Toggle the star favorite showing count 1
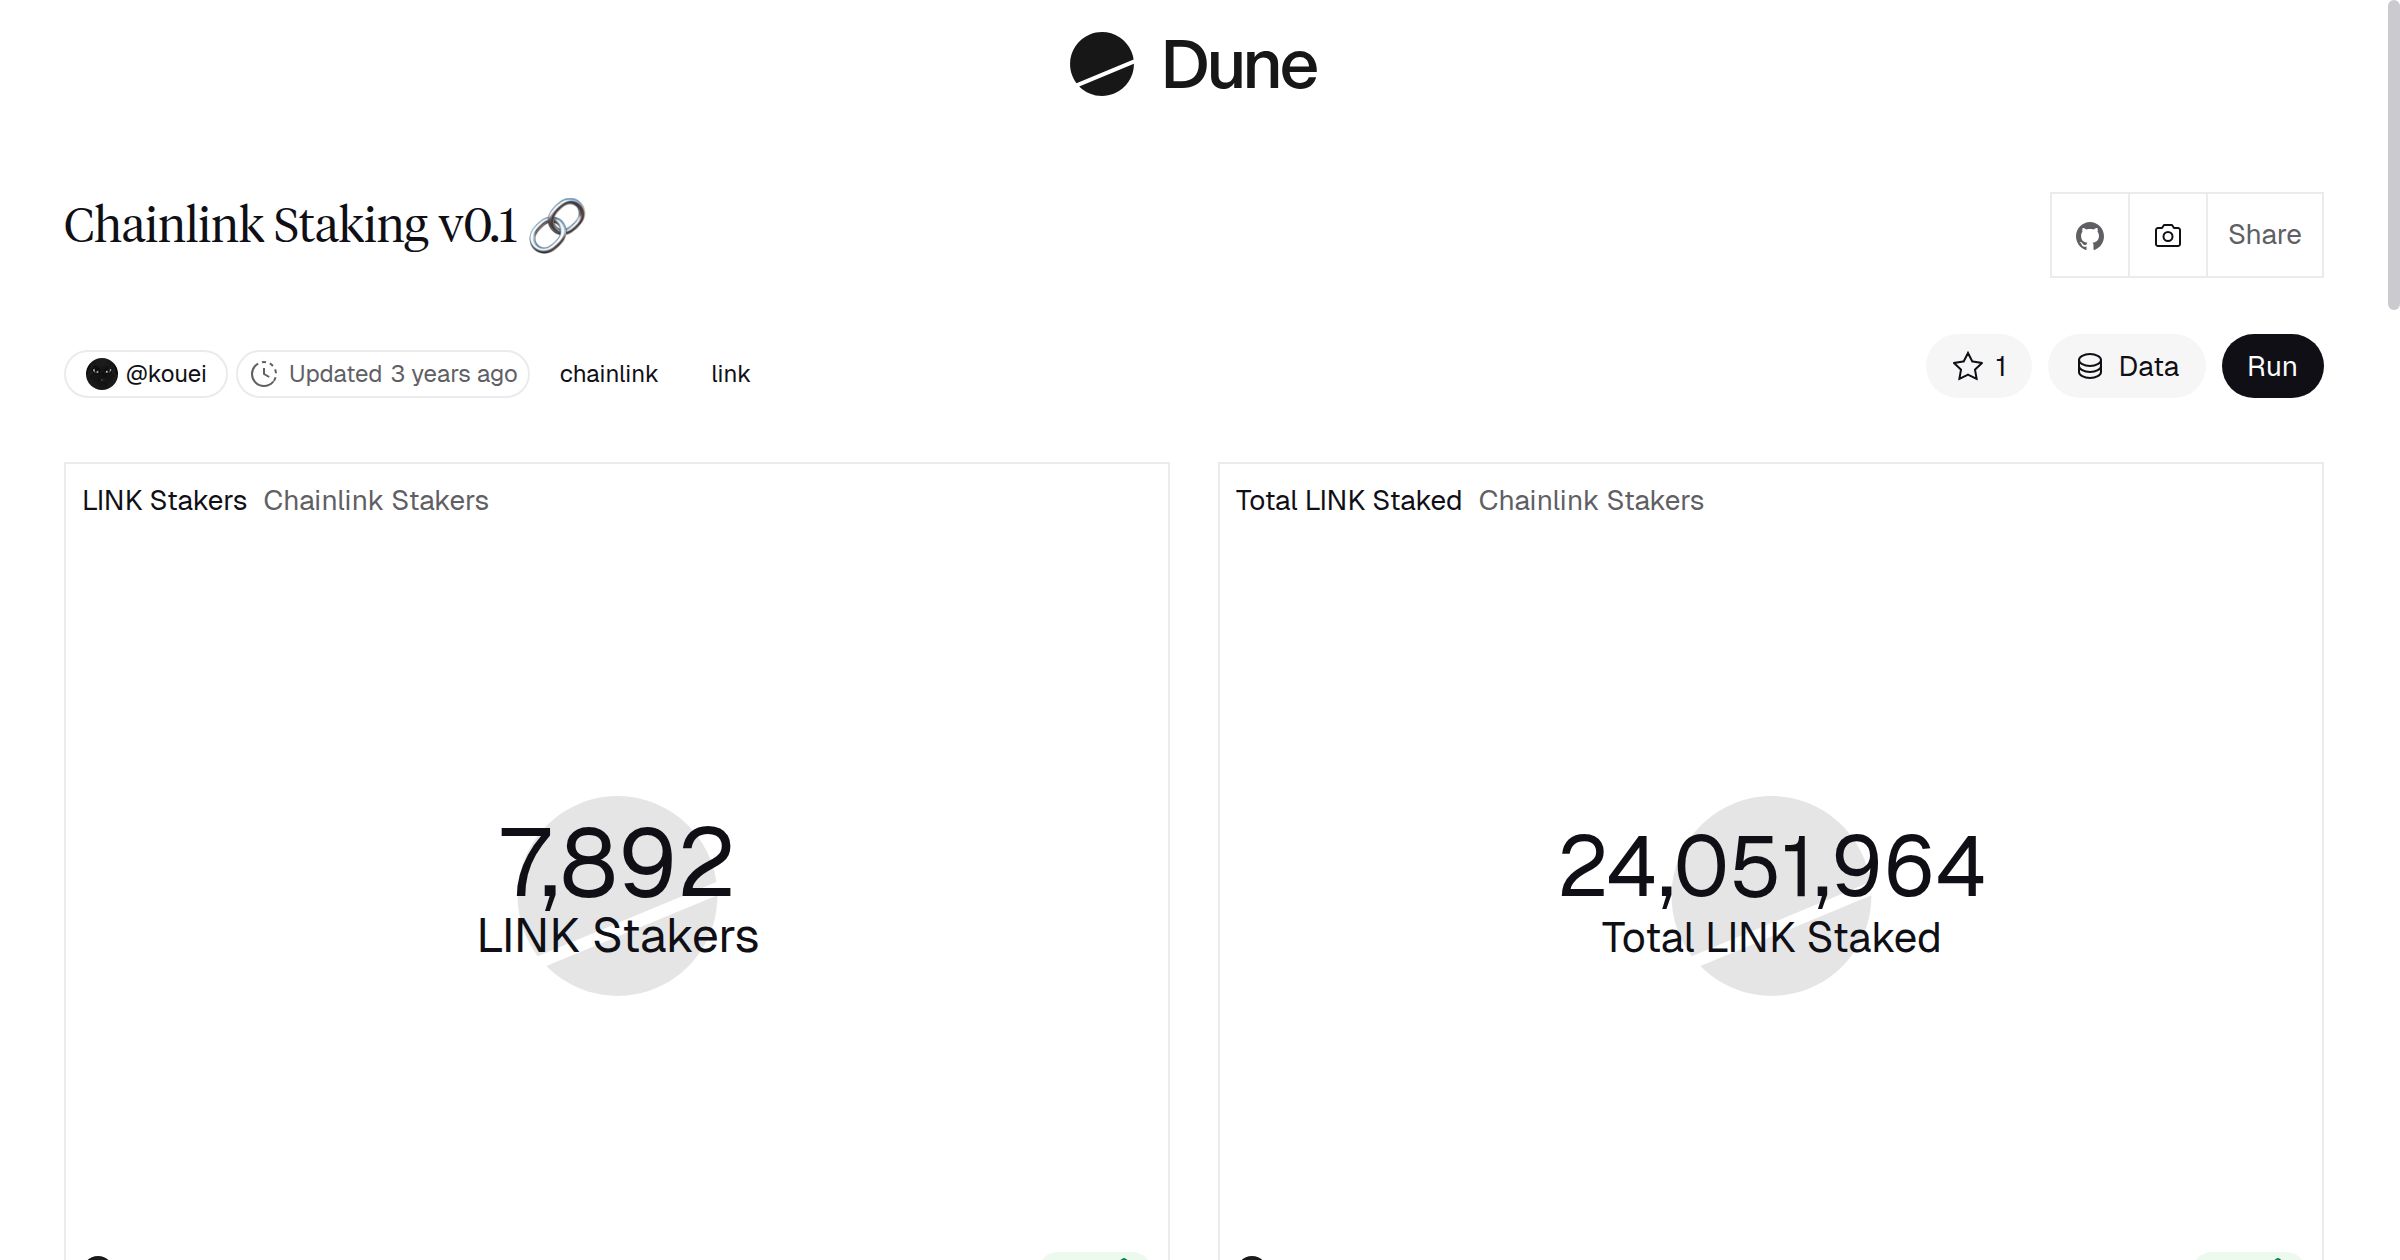The height and width of the screenshot is (1260, 2400). pos(1977,366)
